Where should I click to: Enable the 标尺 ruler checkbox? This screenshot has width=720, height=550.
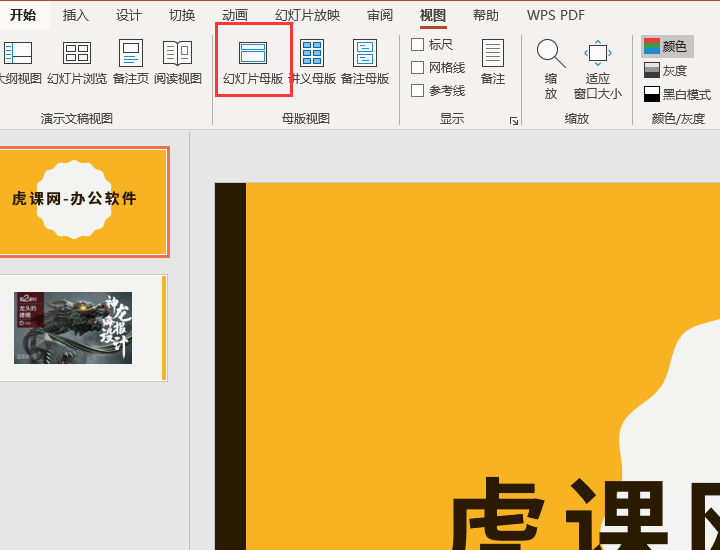418,45
